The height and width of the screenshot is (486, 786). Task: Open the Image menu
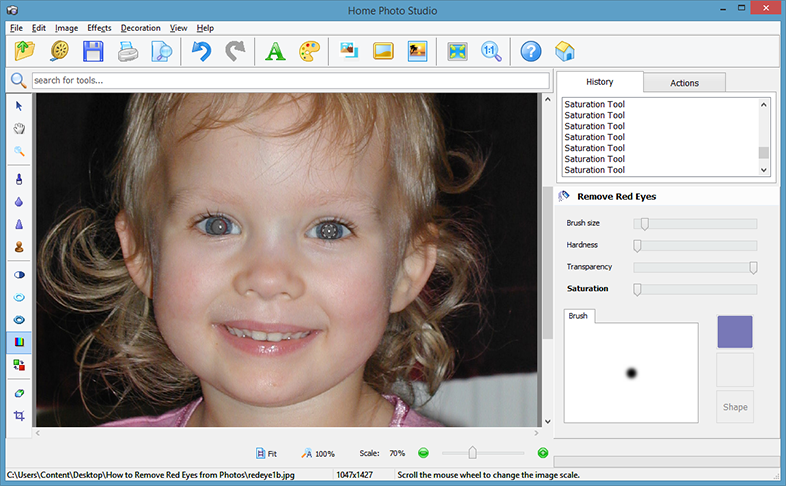point(66,28)
